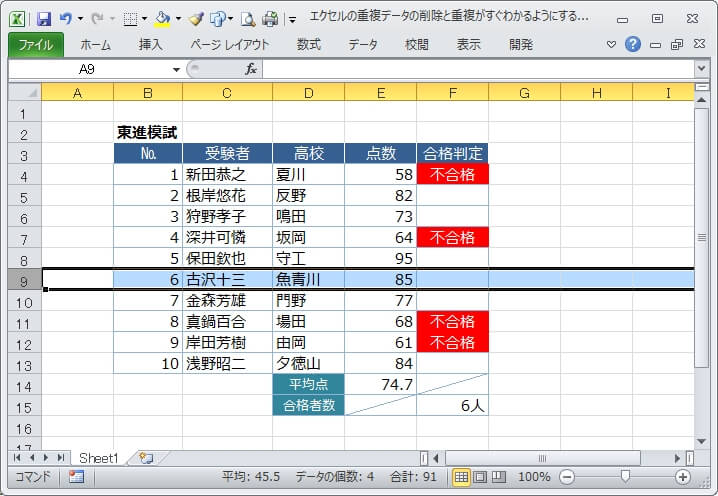Click the 100% zoom level button
The image size is (718, 496).
pos(534,477)
